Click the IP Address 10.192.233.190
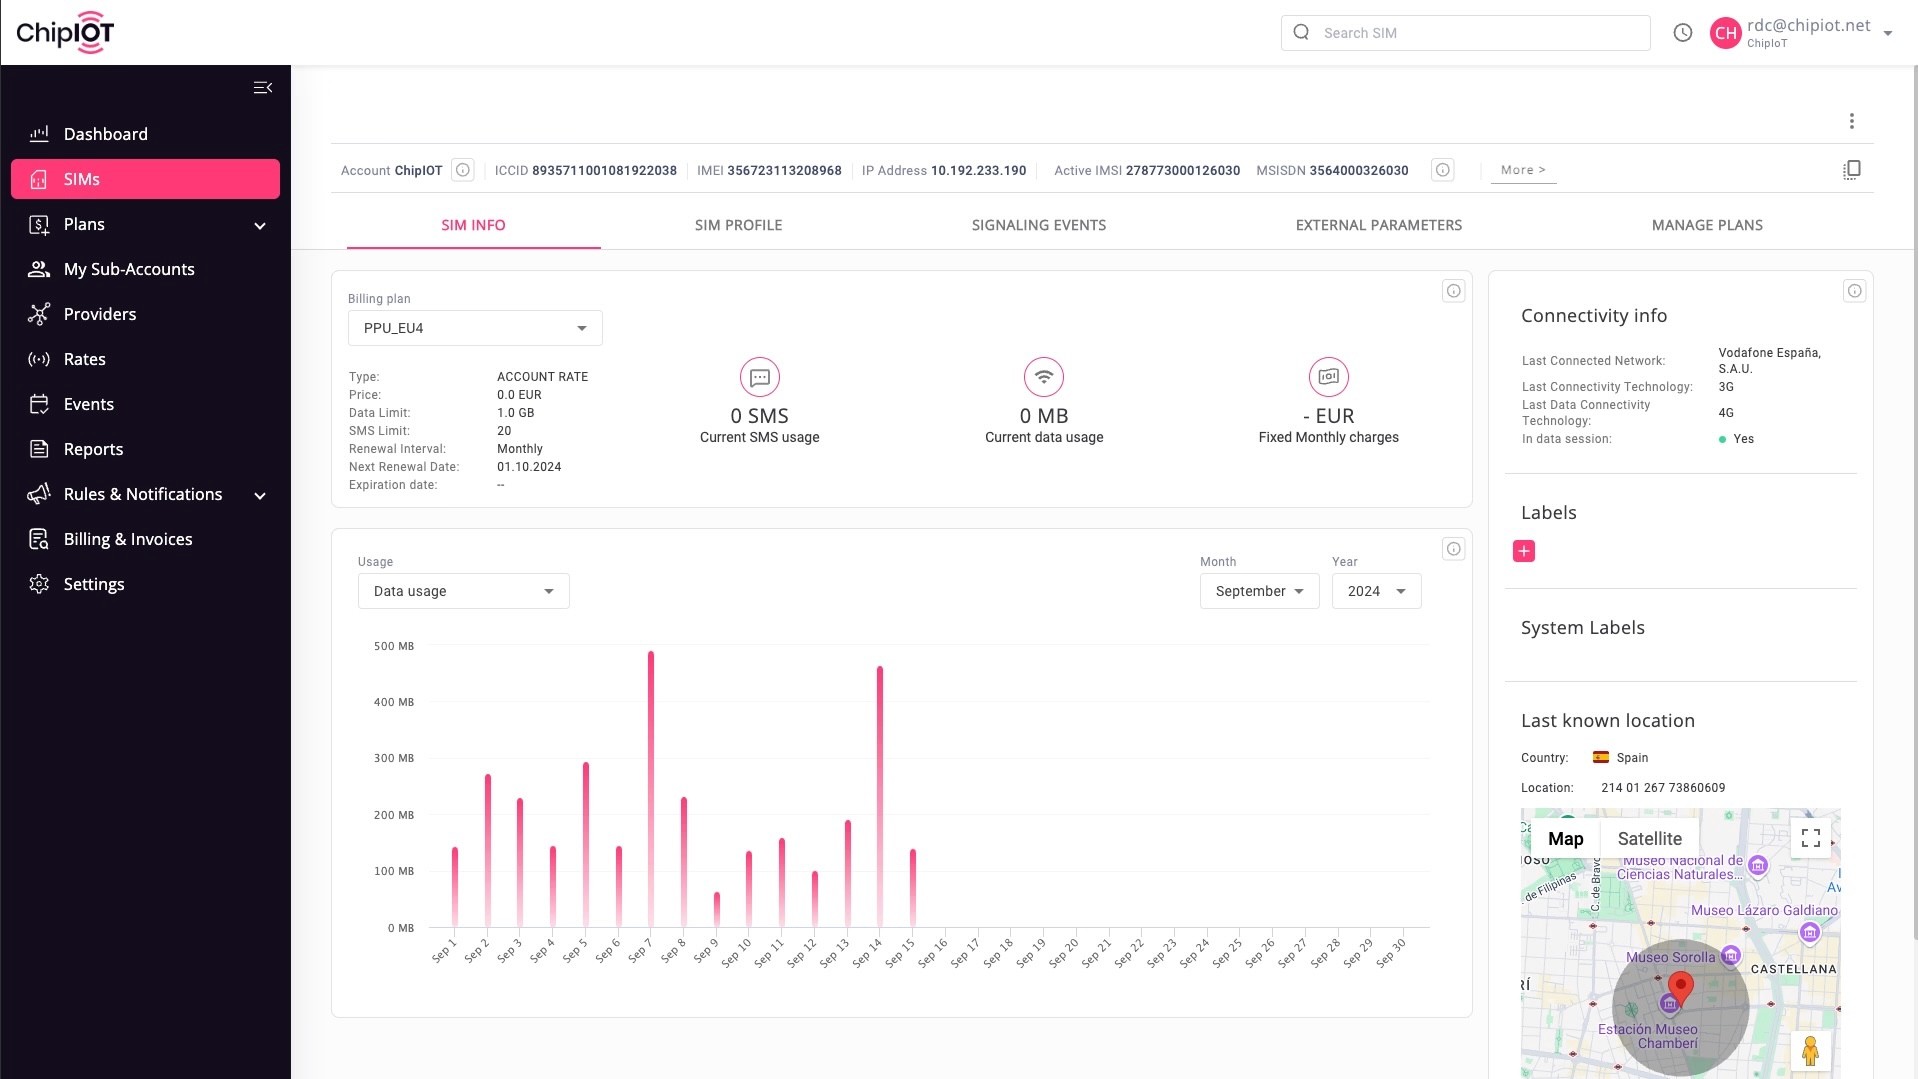 click(x=979, y=171)
